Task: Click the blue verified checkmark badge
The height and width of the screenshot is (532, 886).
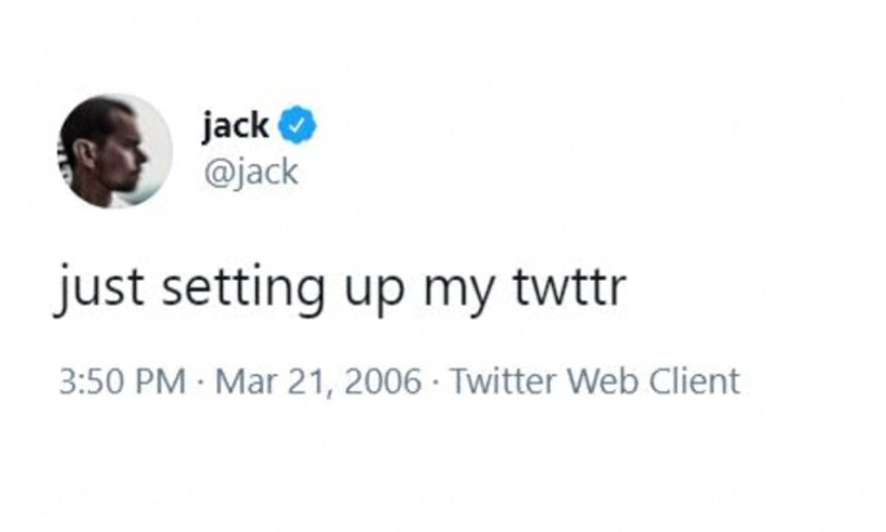Action: [x=302, y=127]
